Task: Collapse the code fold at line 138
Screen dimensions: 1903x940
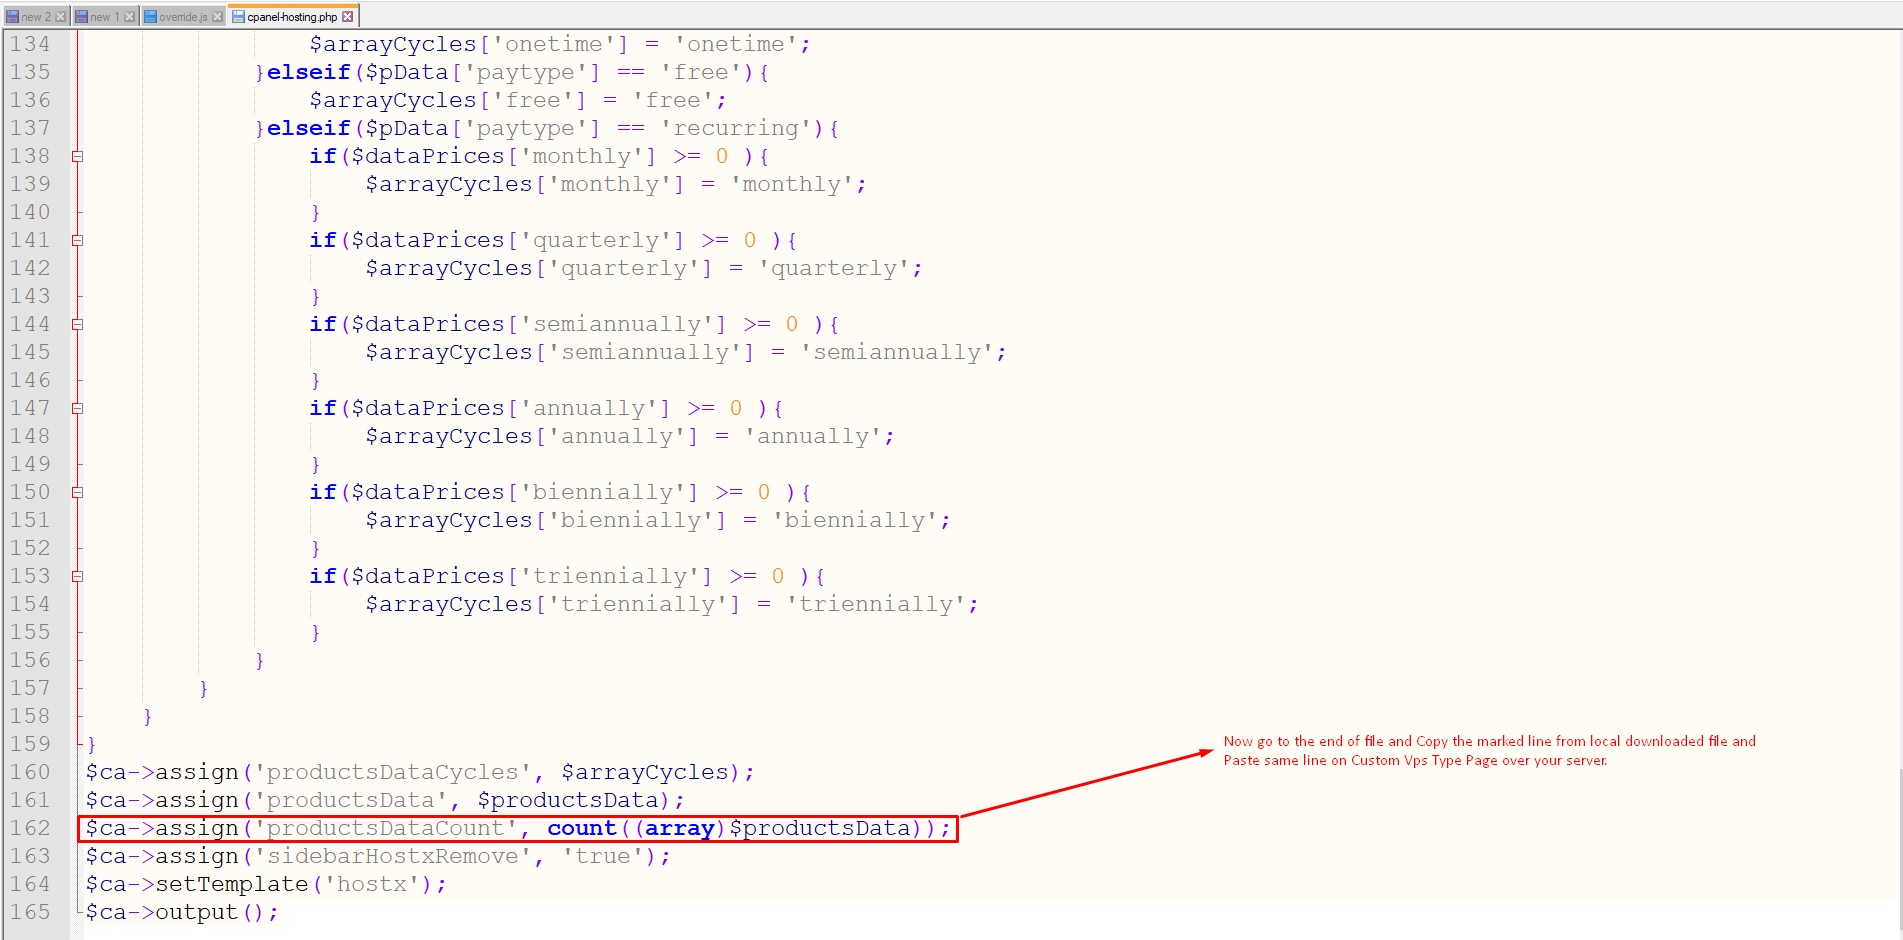Action: pyautogui.click(x=77, y=157)
